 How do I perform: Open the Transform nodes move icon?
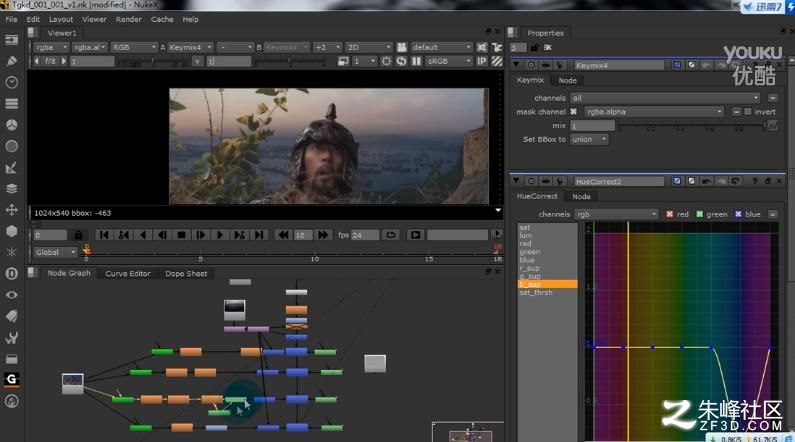11,210
